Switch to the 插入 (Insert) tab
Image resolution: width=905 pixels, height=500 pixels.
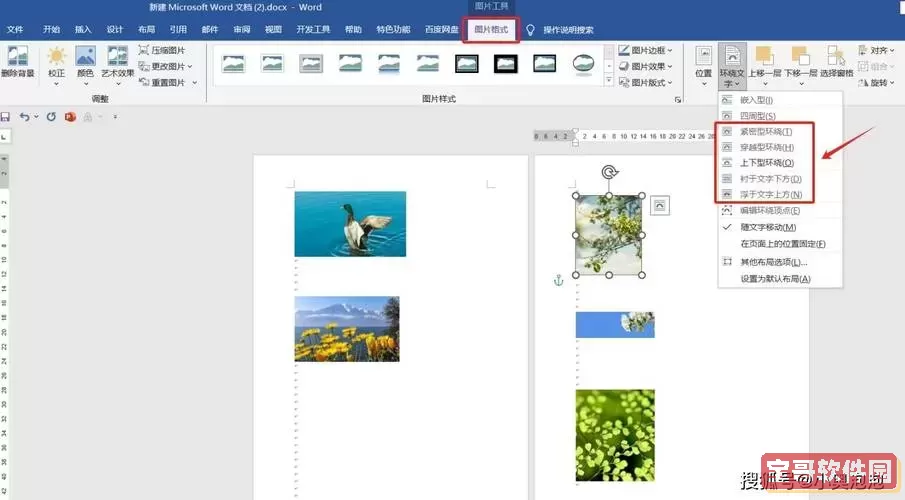[x=83, y=29]
